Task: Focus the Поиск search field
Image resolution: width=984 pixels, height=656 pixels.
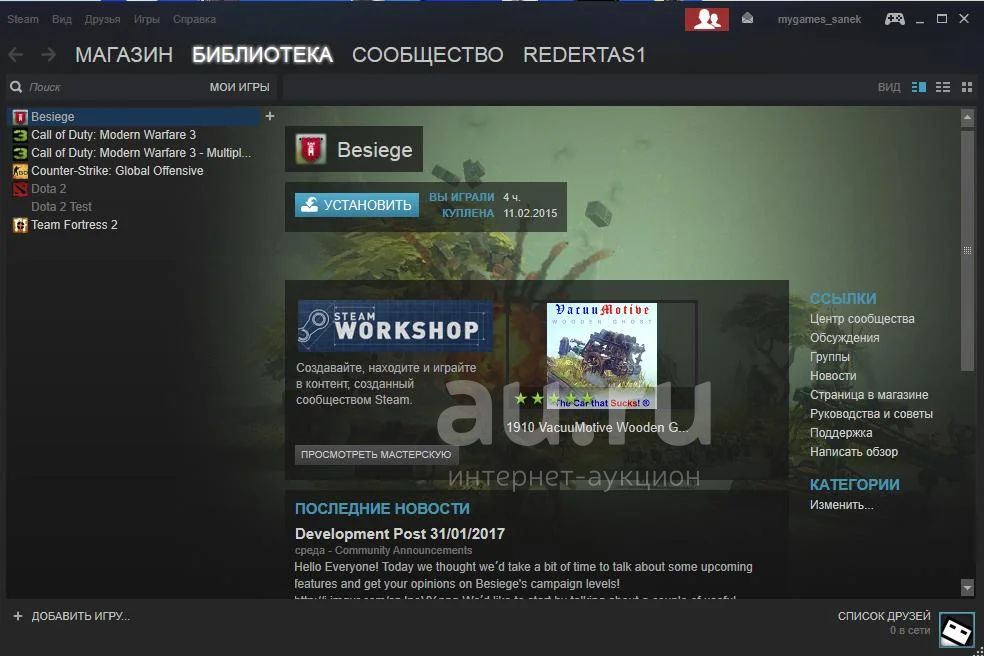Action: [113, 87]
